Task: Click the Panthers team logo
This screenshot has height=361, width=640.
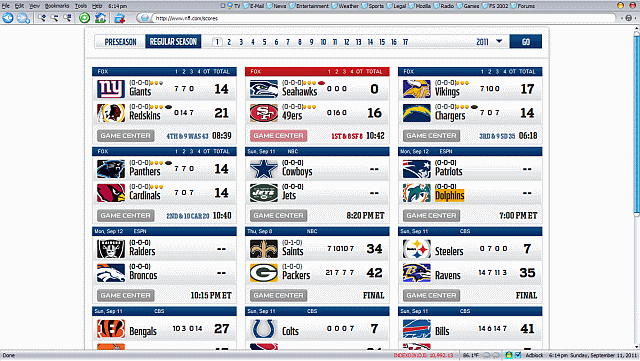Action: (x=111, y=169)
